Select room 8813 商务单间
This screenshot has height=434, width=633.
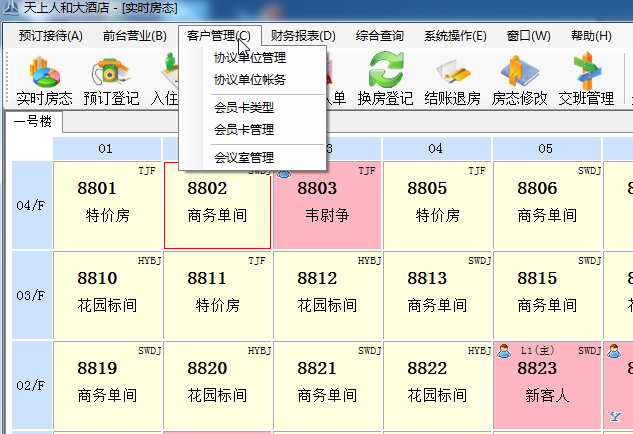[x=438, y=296]
